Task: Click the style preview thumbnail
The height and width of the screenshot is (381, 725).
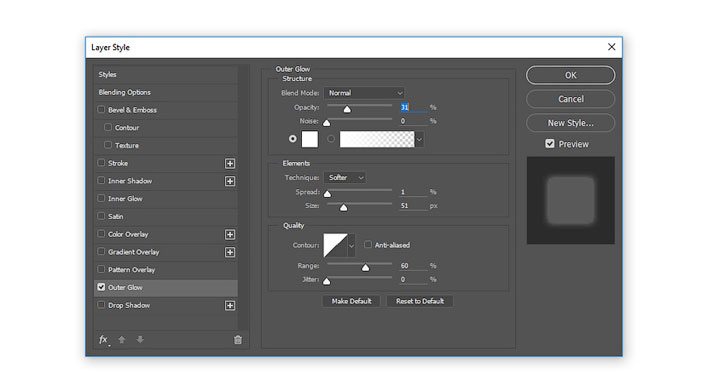Action: [x=571, y=200]
